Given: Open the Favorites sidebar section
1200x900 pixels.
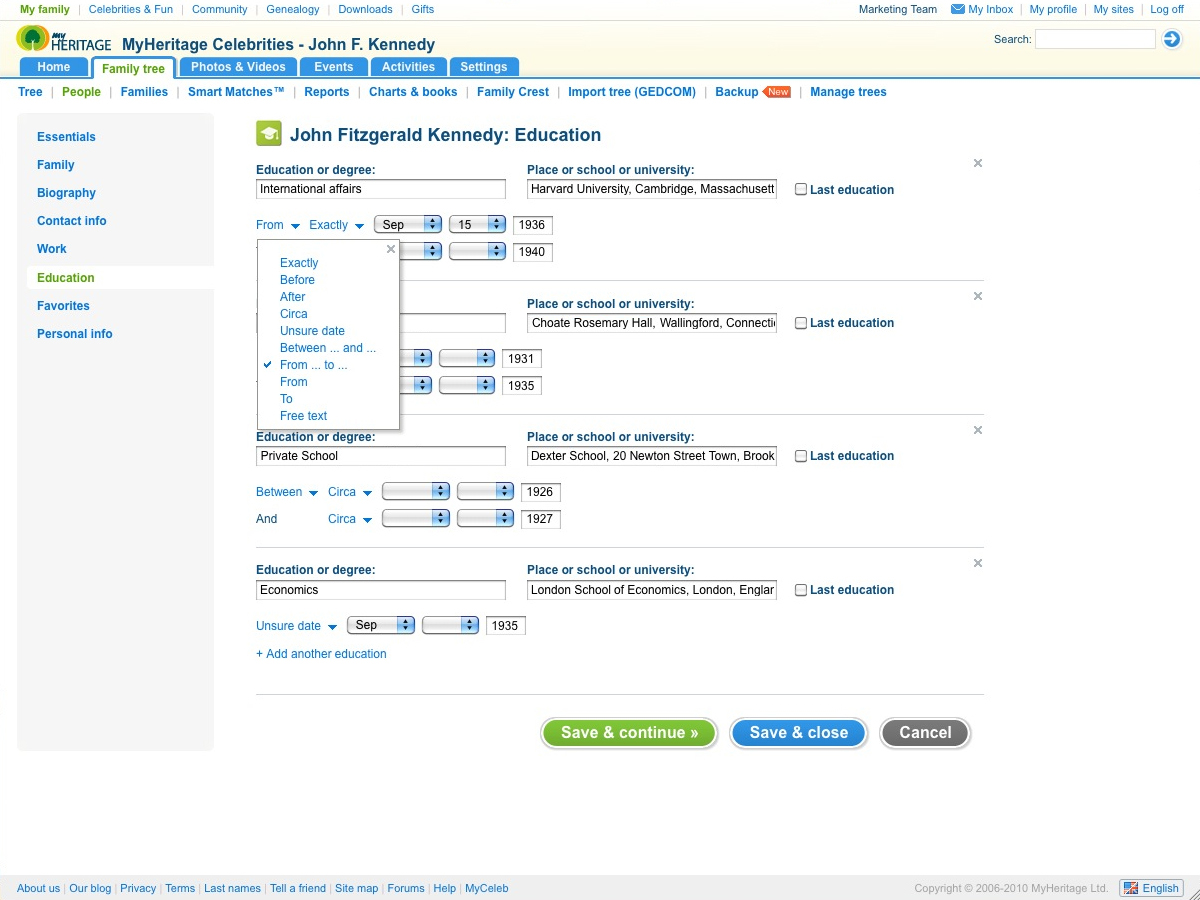Looking at the screenshot, I should pos(63,306).
